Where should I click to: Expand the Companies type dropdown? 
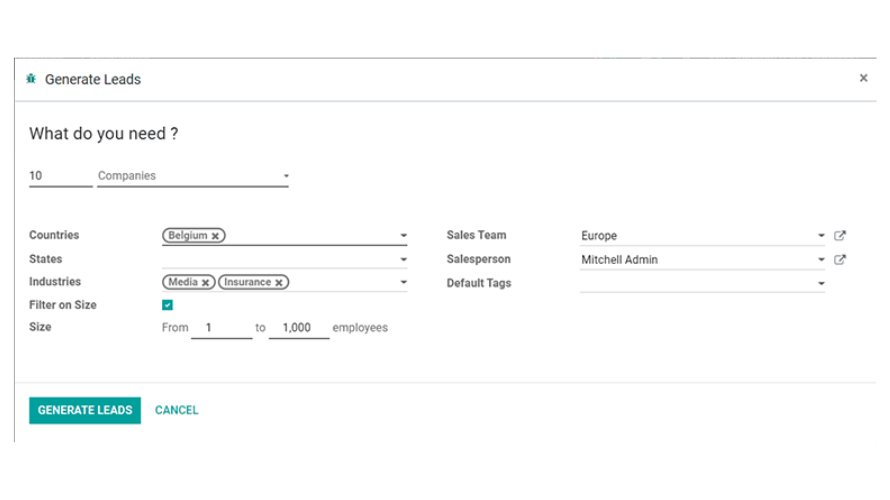(286, 177)
